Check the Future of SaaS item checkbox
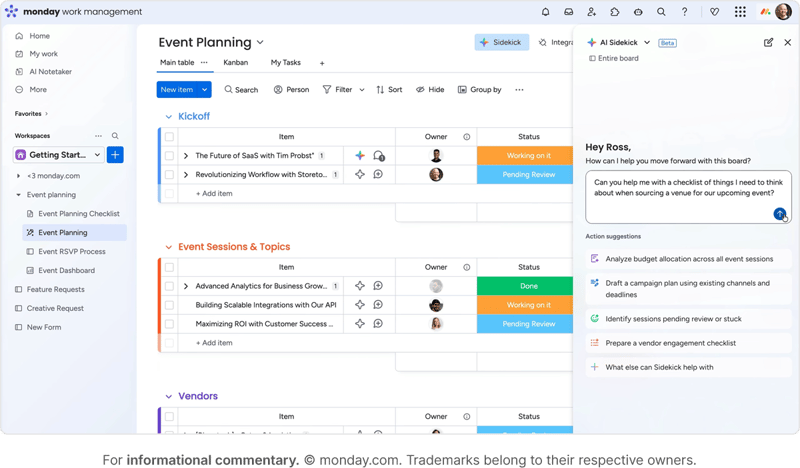 pos(169,156)
